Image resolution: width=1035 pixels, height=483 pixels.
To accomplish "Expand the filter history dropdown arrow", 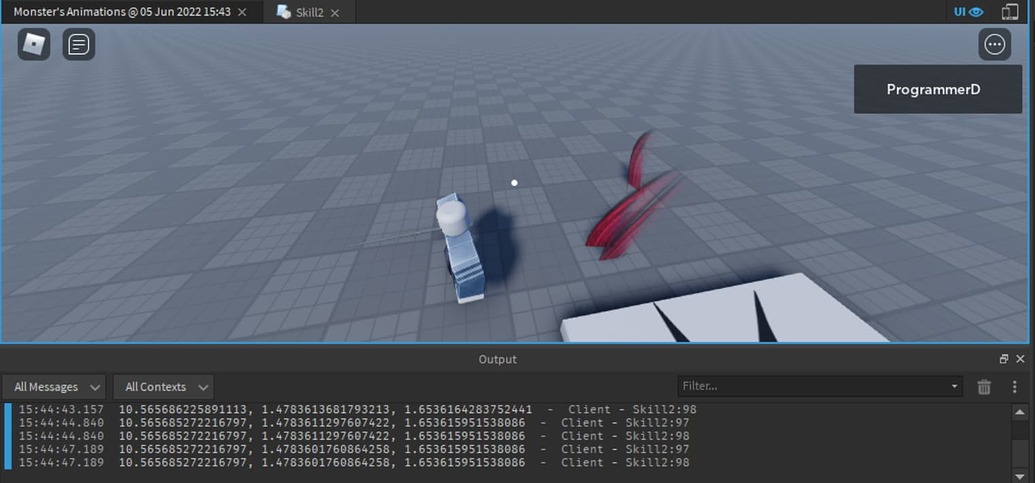I will [x=954, y=386].
